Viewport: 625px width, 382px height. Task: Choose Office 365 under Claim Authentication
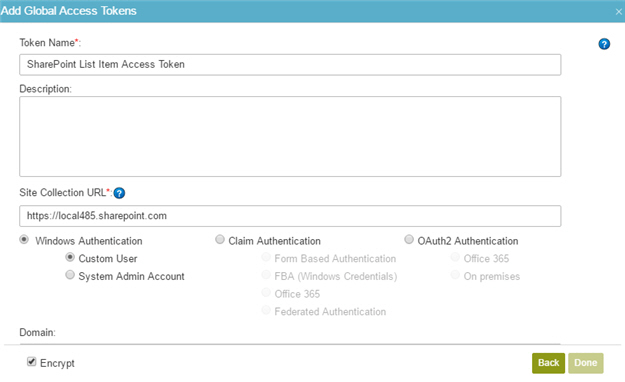coord(266,293)
